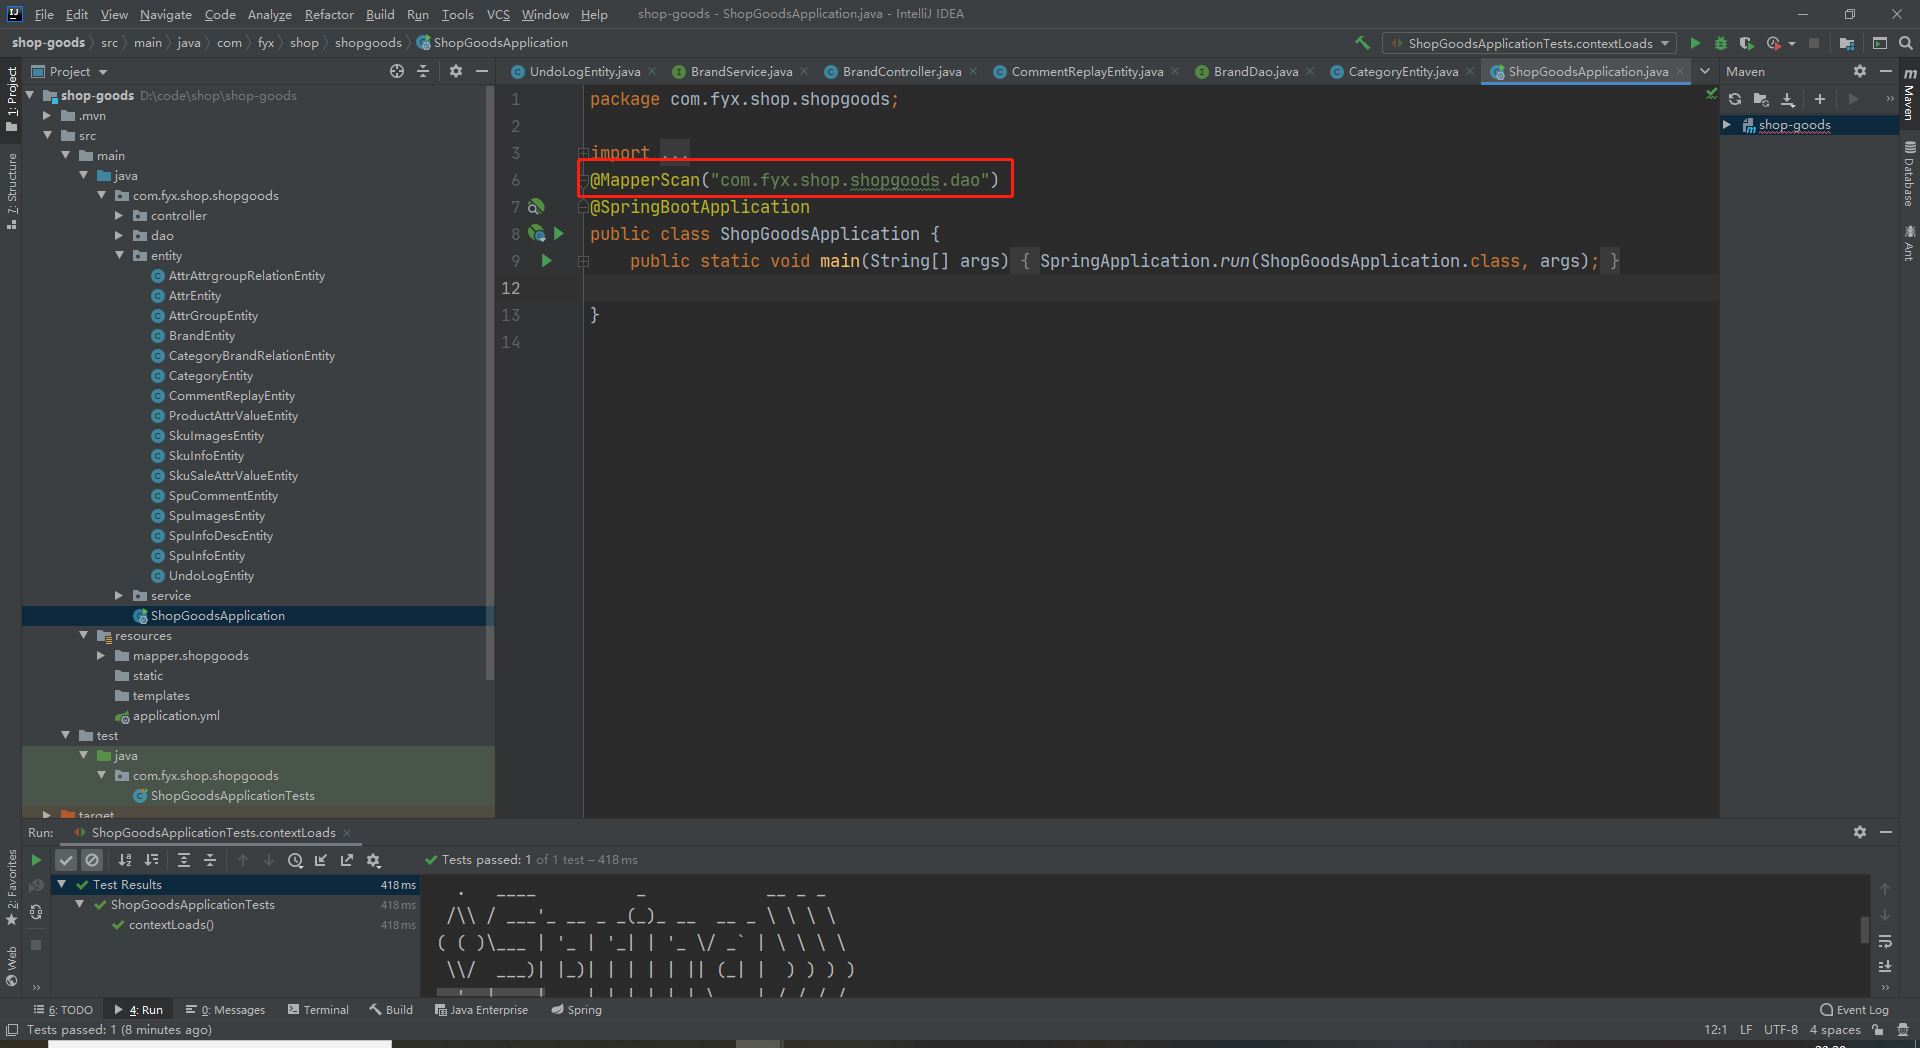Toggle the Structure side tool window
Image resolution: width=1920 pixels, height=1048 pixels.
pyautogui.click(x=12, y=191)
